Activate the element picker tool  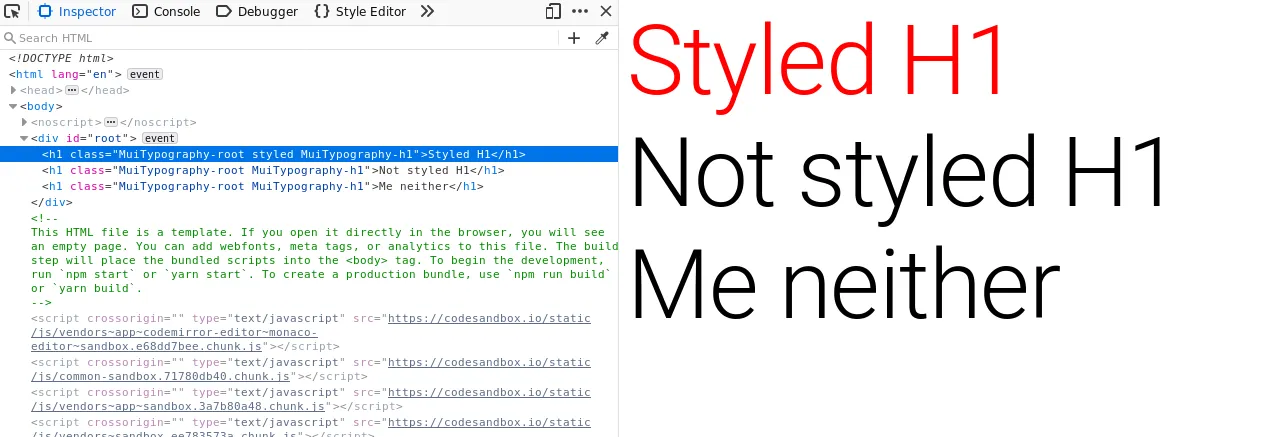pos(13,12)
